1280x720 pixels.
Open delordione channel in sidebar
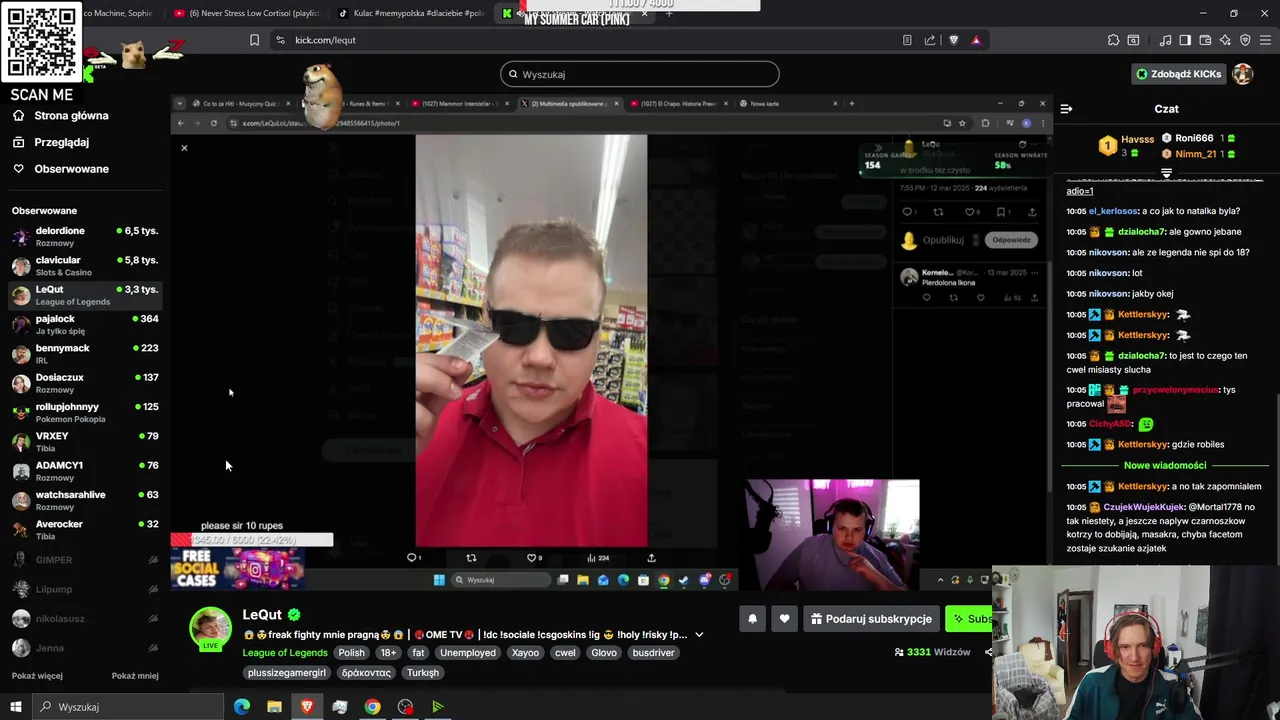coord(85,236)
